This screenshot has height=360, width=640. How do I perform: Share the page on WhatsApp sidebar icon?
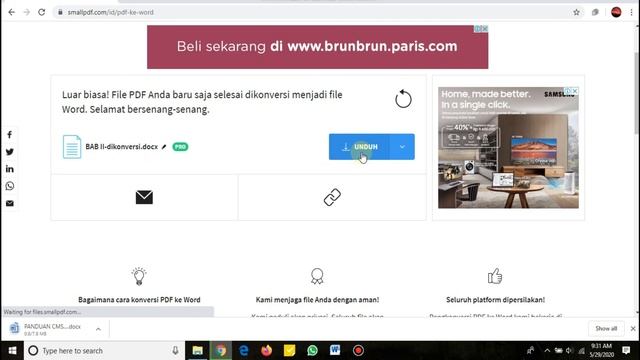coord(10,186)
